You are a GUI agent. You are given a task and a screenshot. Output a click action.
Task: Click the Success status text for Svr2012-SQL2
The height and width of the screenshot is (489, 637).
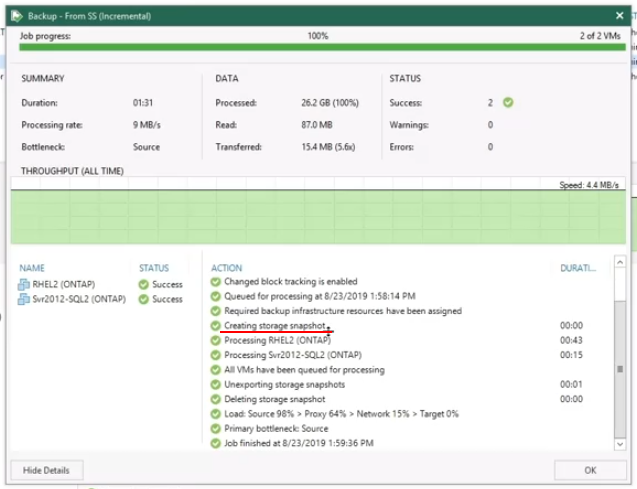pos(167,299)
